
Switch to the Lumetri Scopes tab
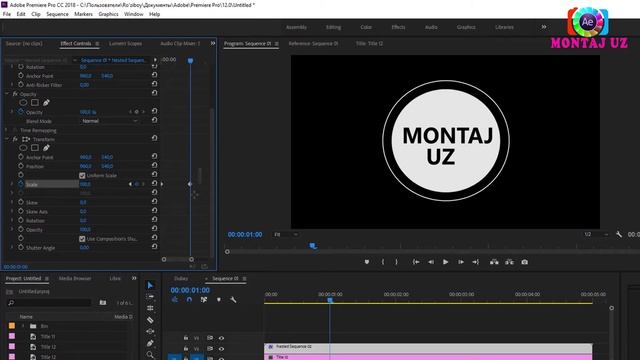click(125, 43)
